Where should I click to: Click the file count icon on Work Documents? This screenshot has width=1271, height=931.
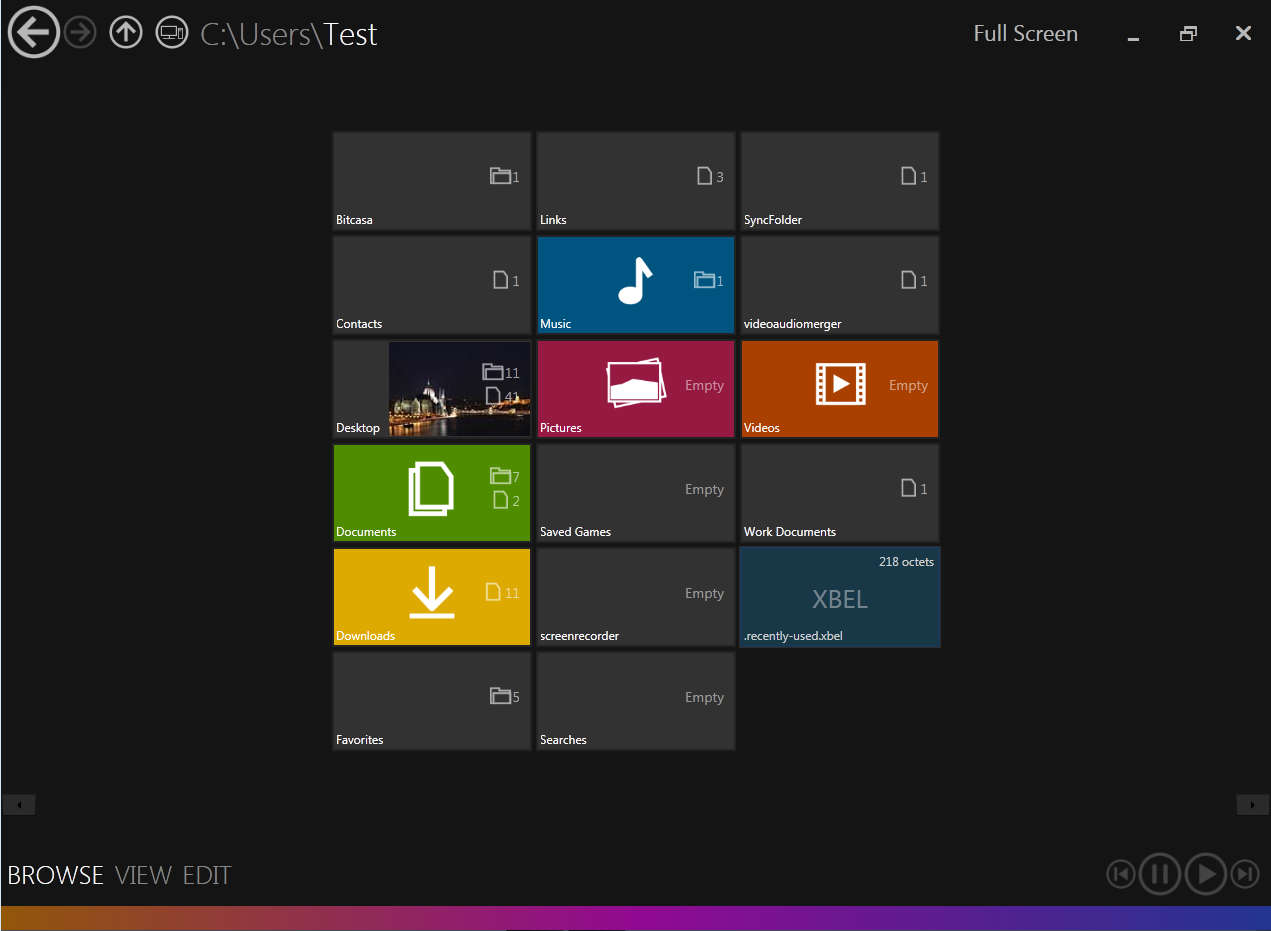908,488
